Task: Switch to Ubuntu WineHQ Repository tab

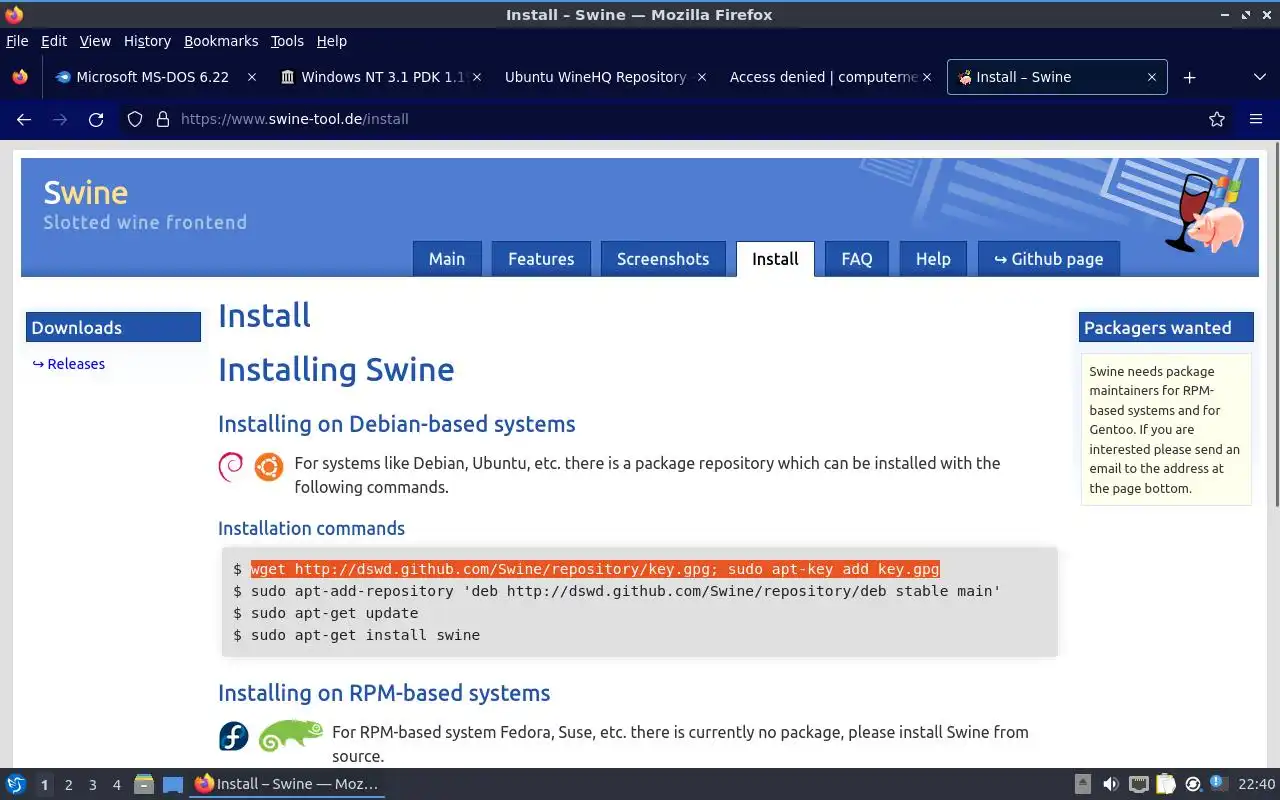Action: (595, 77)
